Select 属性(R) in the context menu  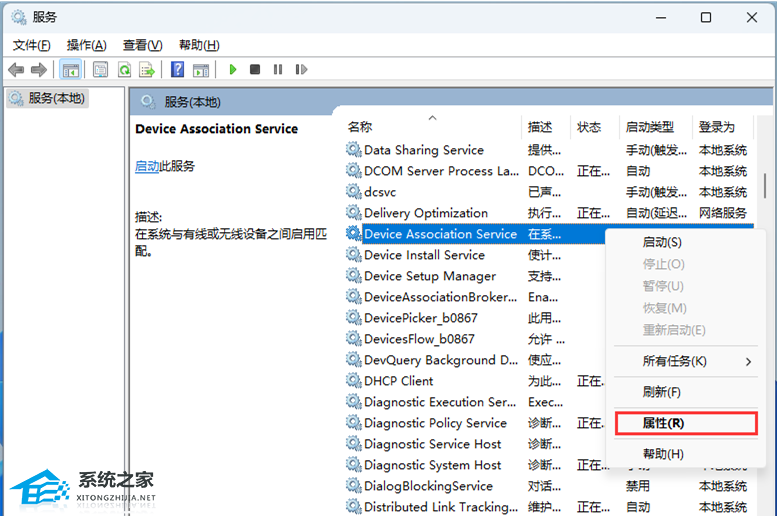pyautogui.click(x=663, y=423)
